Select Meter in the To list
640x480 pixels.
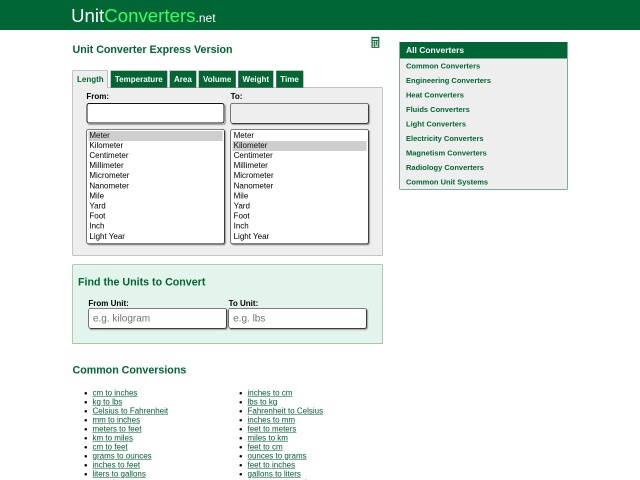point(299,135)
